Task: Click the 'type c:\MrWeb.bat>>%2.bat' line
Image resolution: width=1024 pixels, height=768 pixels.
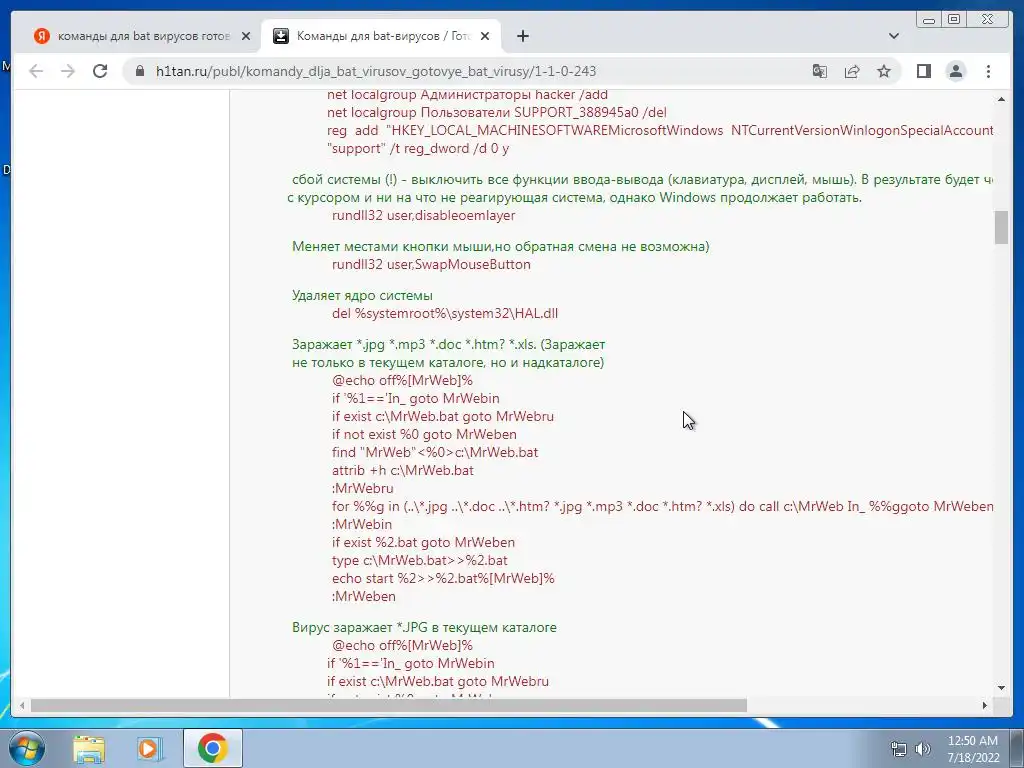Action: pos(419,560)
